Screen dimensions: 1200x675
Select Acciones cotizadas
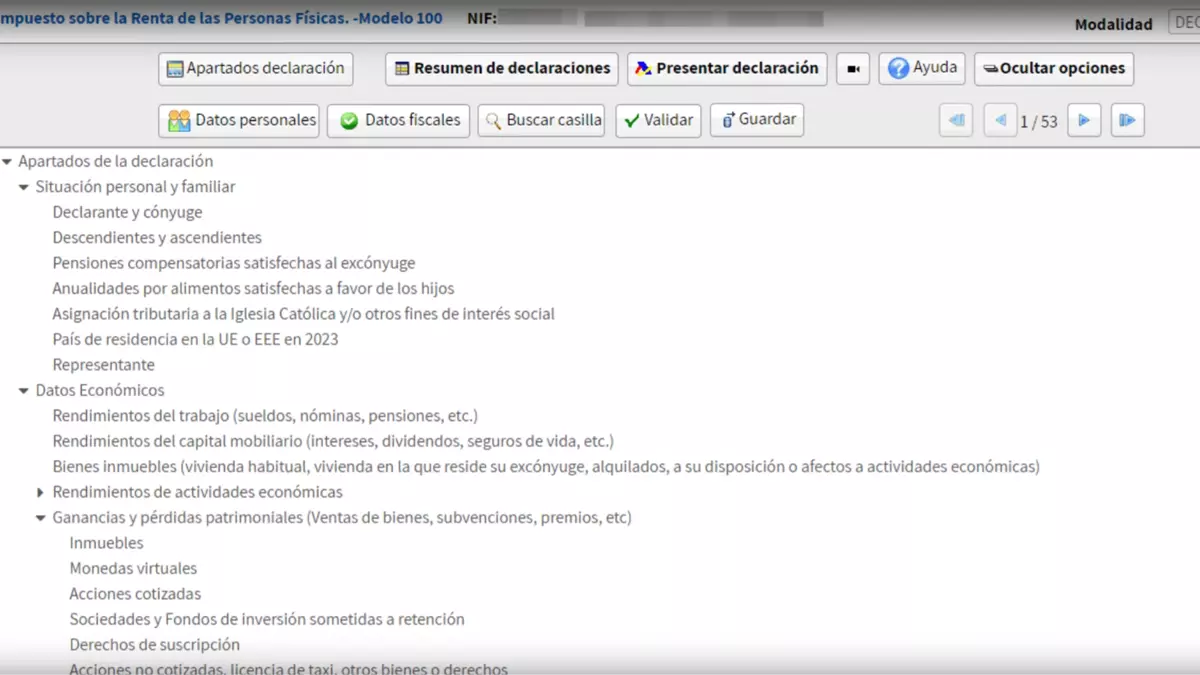coord(135,594)
